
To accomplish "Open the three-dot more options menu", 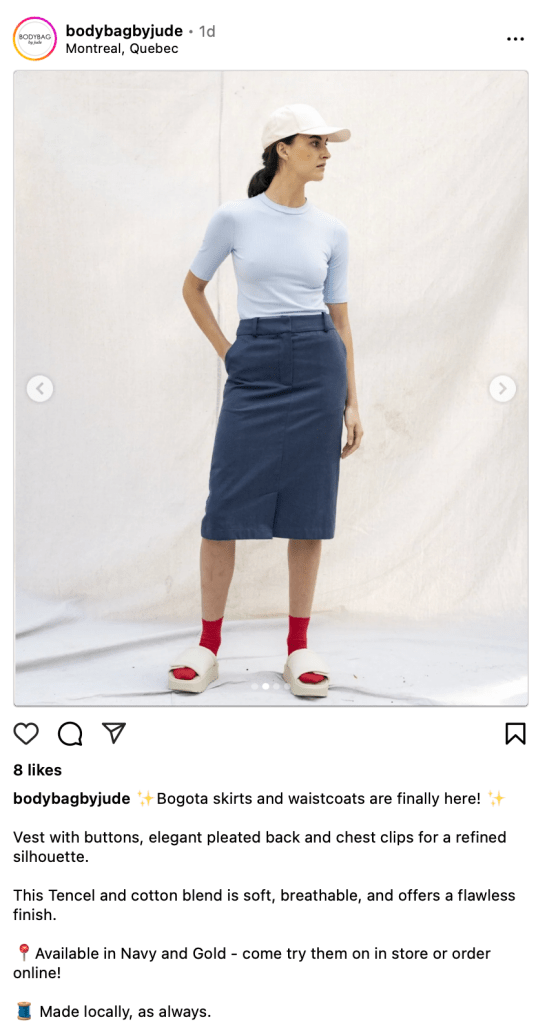I will [515, 39].
